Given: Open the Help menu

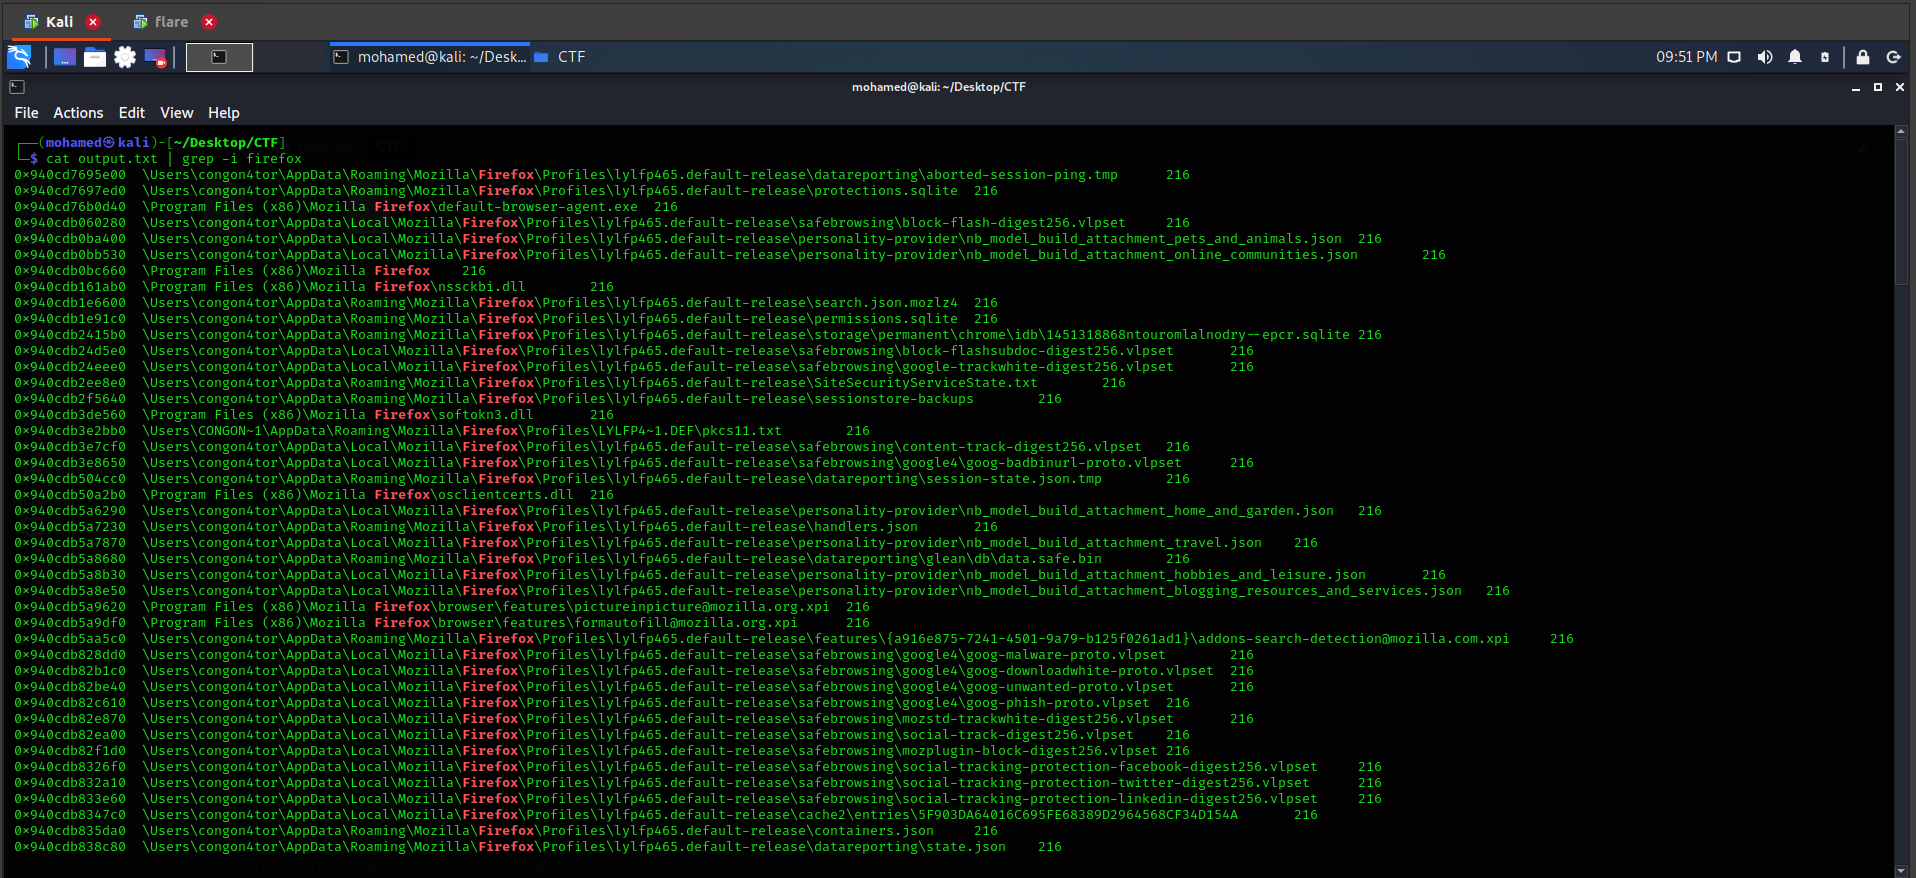Looking at the screenshot, I should pyautogui.click(x=224, y=113).
